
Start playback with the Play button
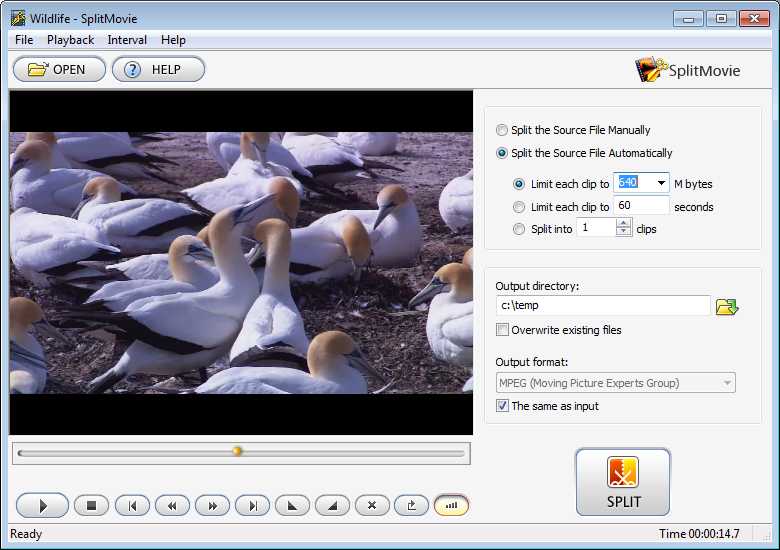point(42,506)
